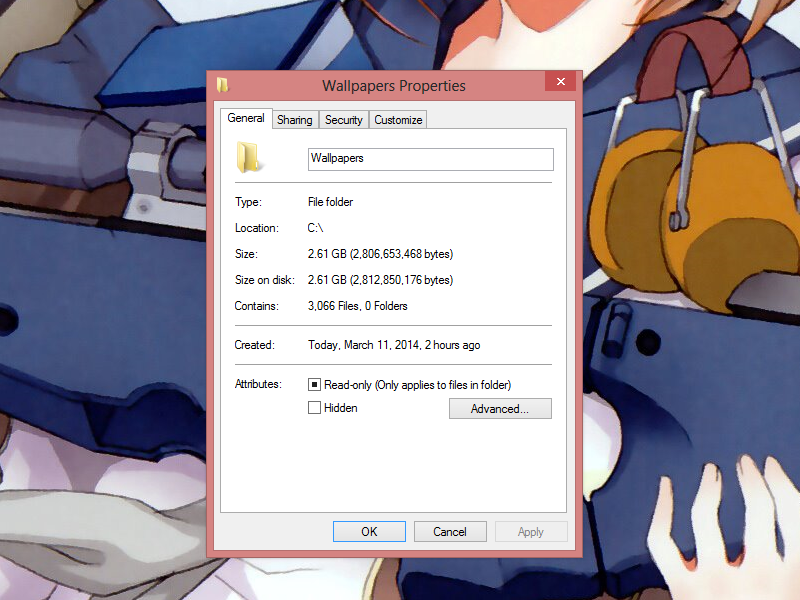800x600 pixels.
Task: Click the 'File folder' type value
Action: [x=330, y=202]
